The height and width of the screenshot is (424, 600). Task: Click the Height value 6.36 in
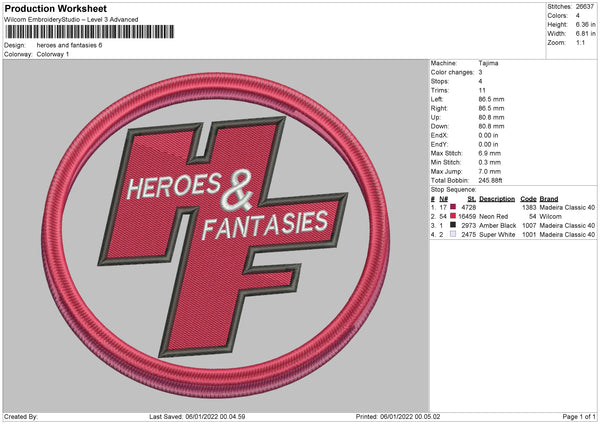pyautogui.click(x=585, y=24)
